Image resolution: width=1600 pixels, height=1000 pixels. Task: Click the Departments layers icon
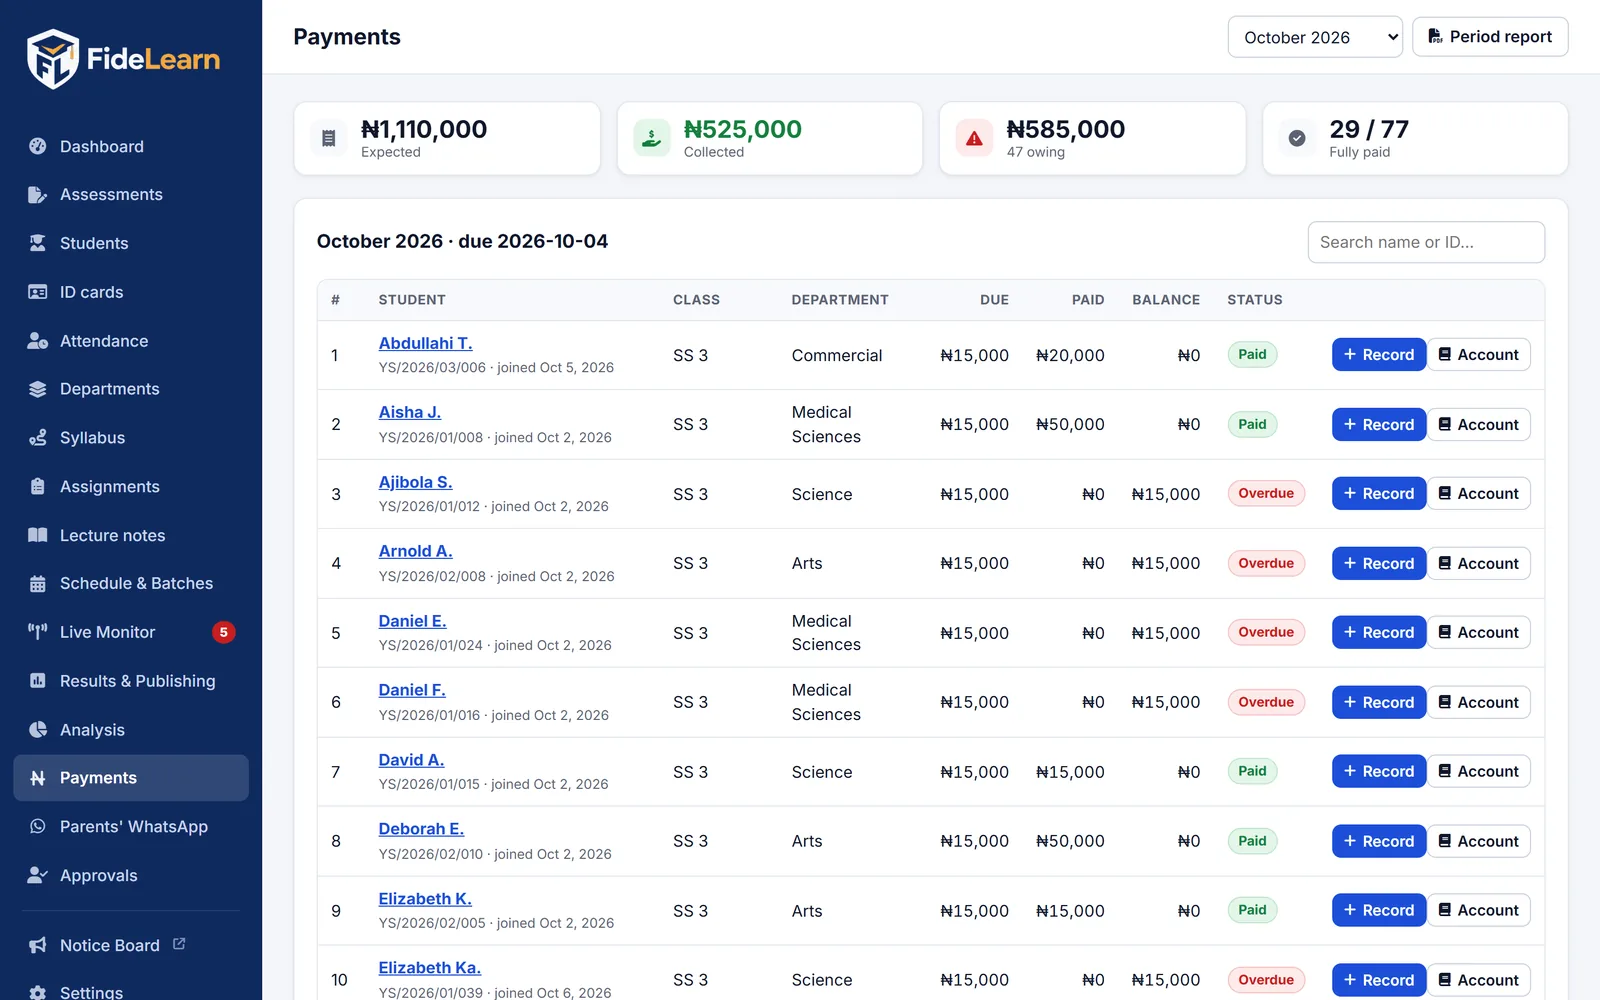click(x=38, y=389)
